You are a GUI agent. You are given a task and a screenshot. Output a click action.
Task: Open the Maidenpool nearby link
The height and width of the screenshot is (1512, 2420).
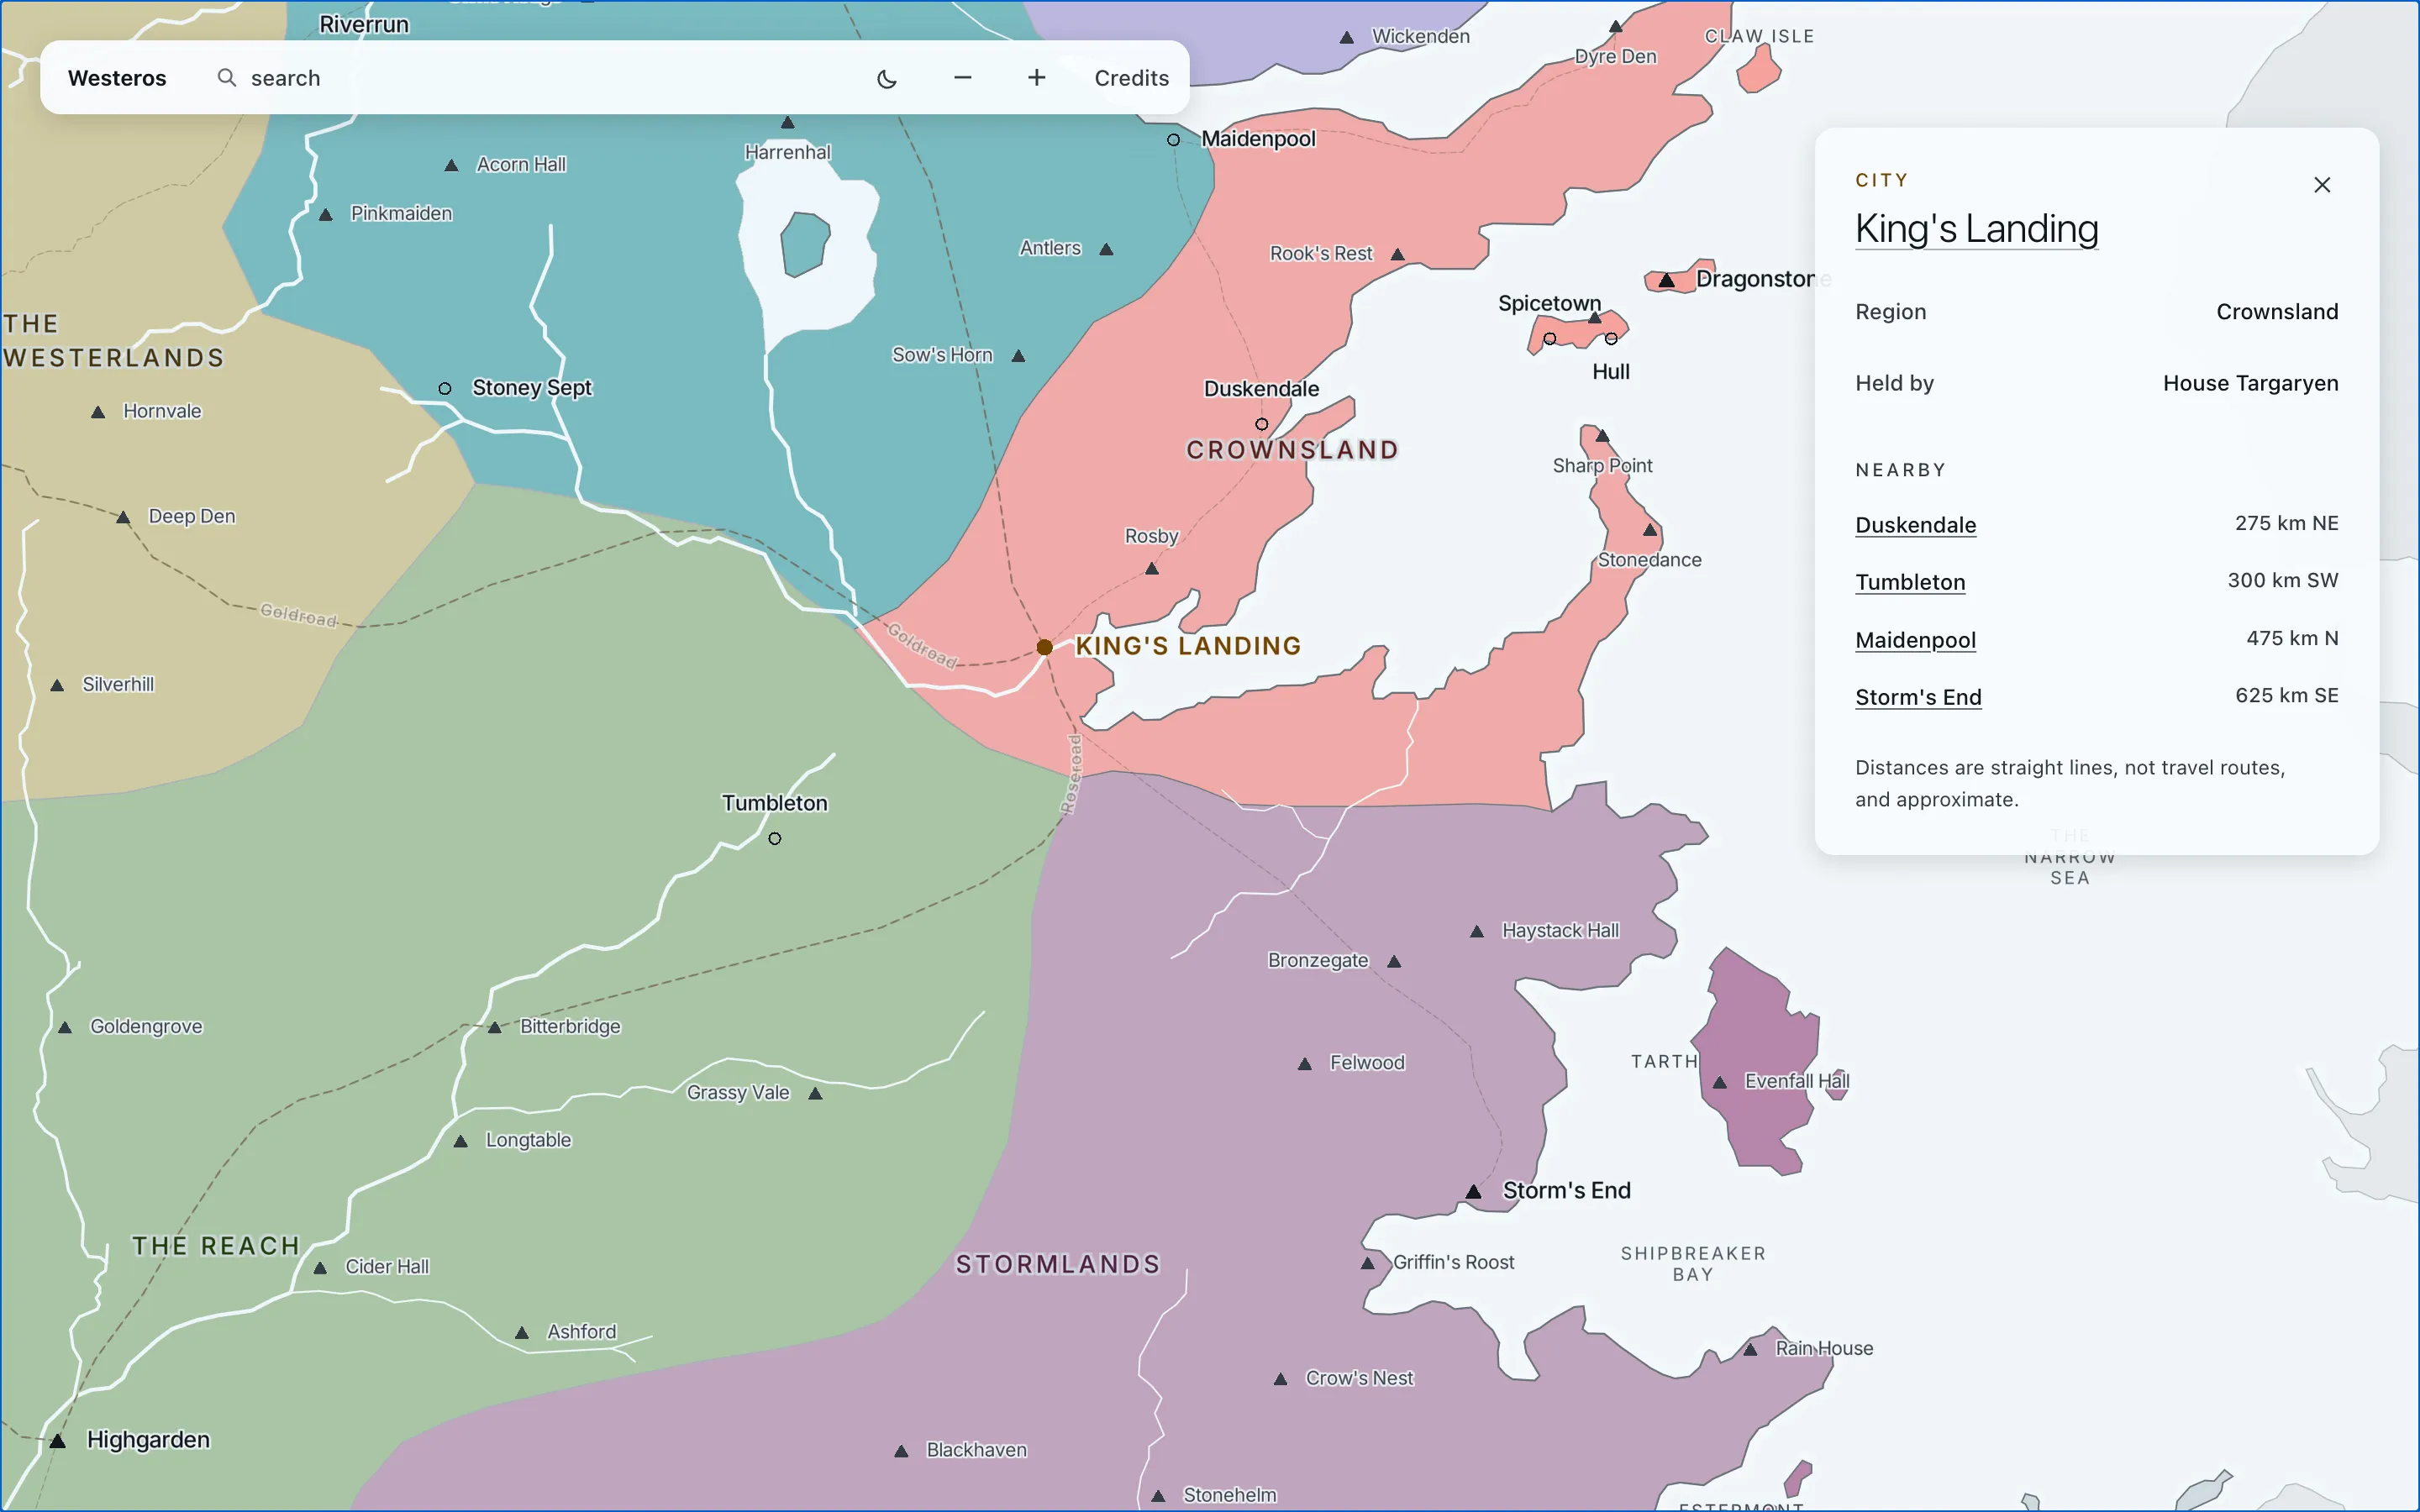[1915, 640]
